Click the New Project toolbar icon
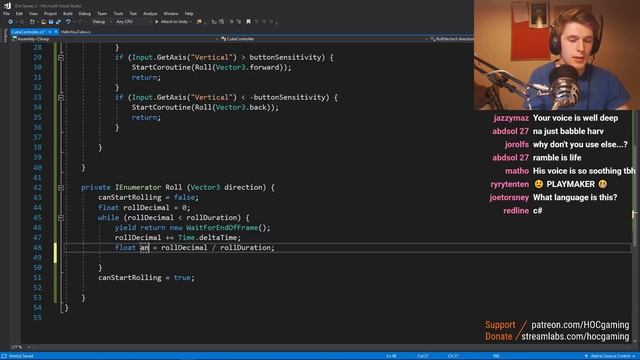Viewport: 640px width, 360px height. pyautogui.click(x=32, y=22)
